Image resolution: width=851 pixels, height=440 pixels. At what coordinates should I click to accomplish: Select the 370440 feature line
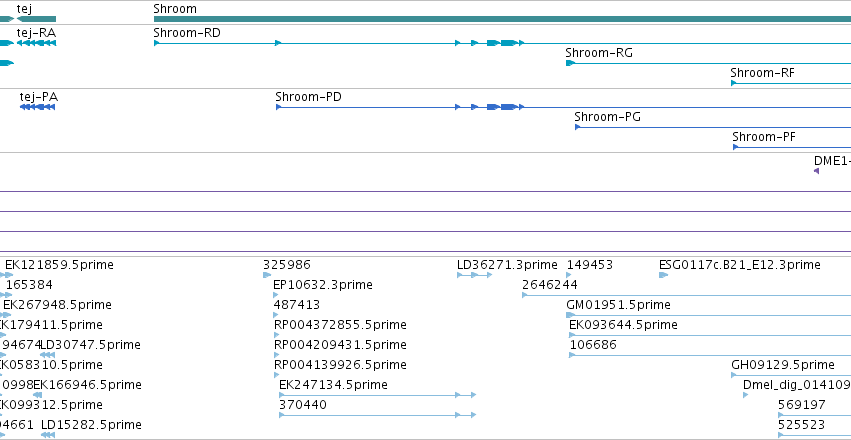tap(377, 415)
